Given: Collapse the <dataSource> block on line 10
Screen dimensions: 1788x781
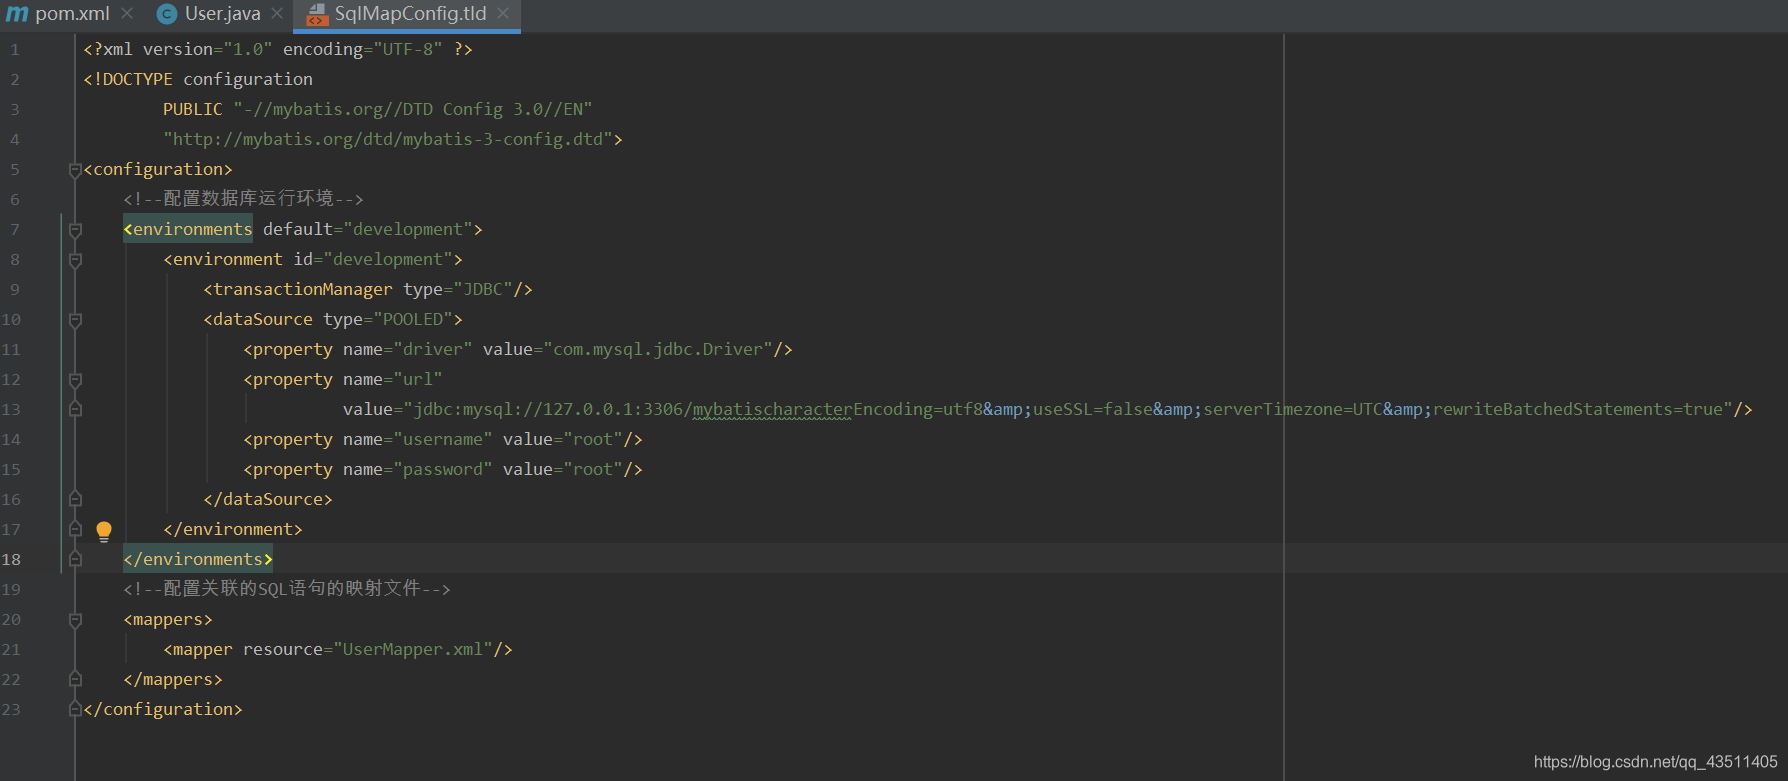Looking at the screenshot, I should point(75,320).
